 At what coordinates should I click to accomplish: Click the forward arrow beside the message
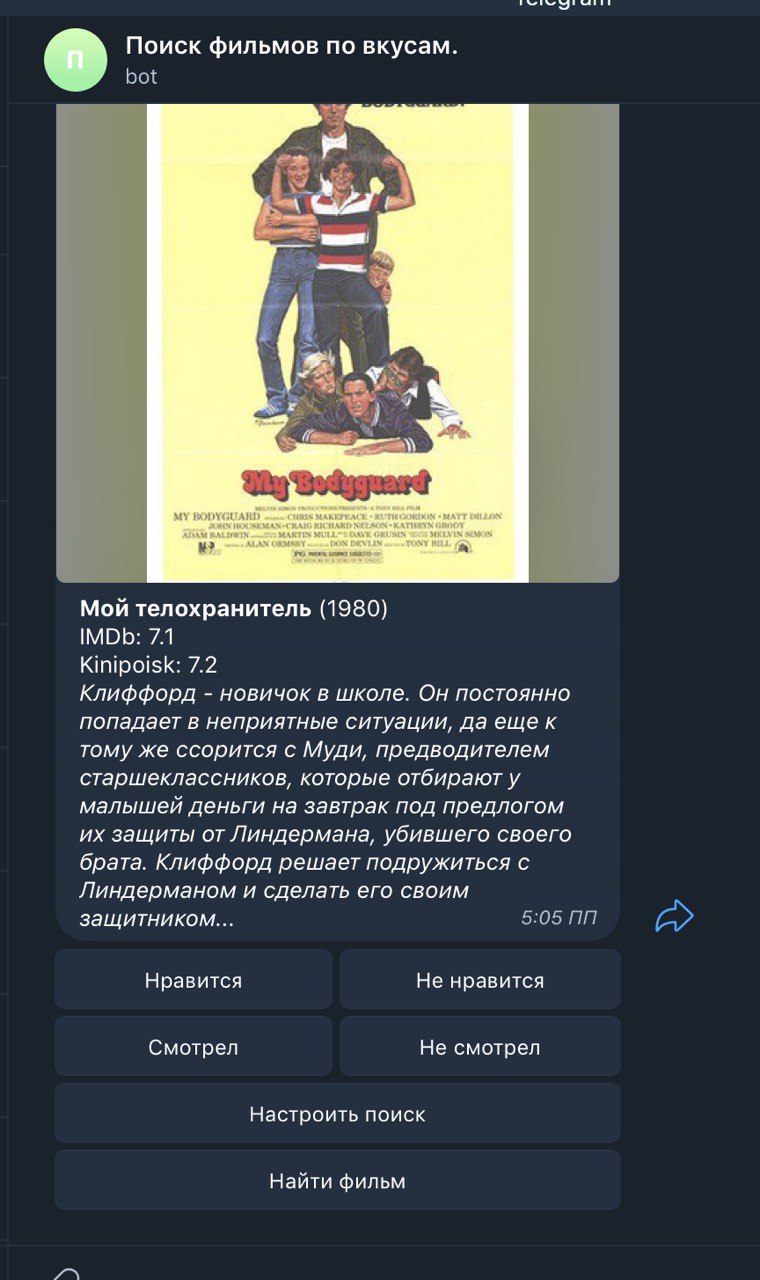pos(675,916)
